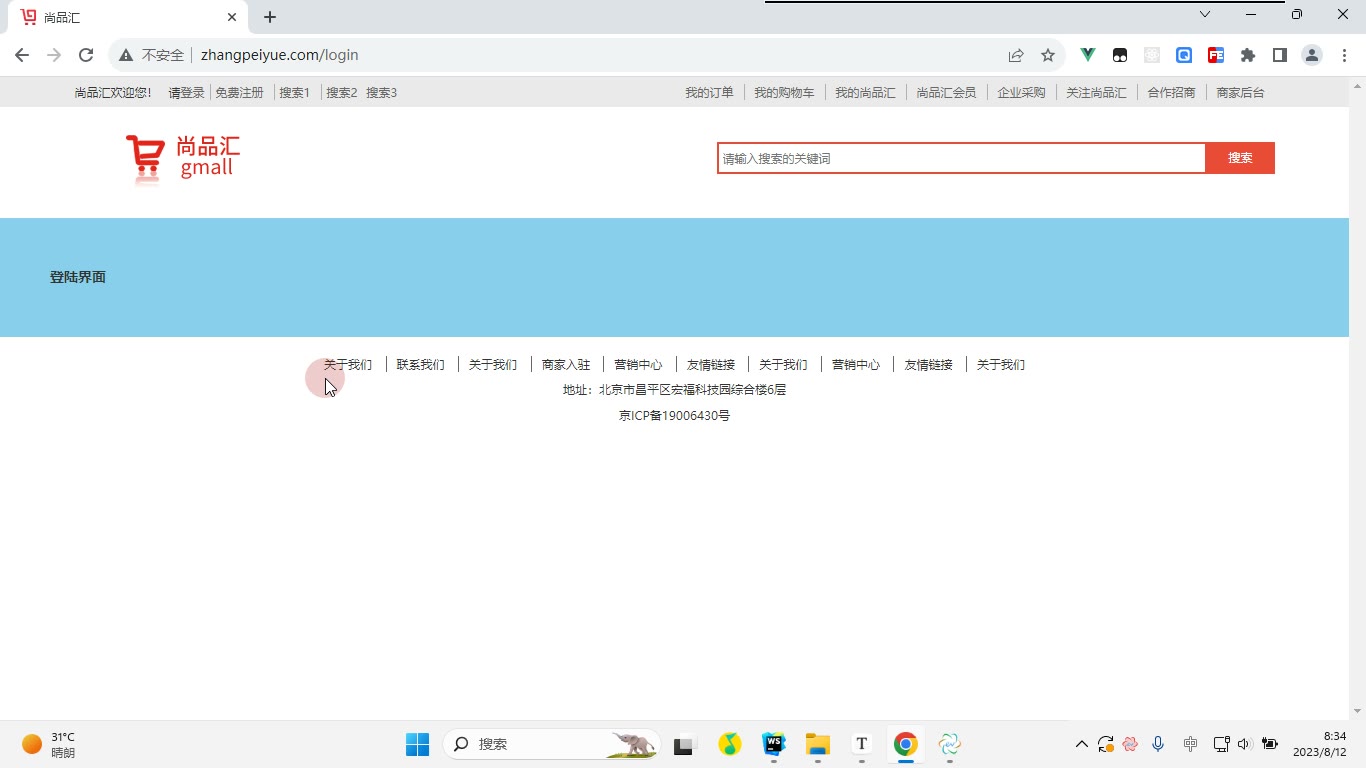The width and height of the screenshot is (1366, 768).
Task: Open WebStorm from the taskbar
Action: (774, 744)
